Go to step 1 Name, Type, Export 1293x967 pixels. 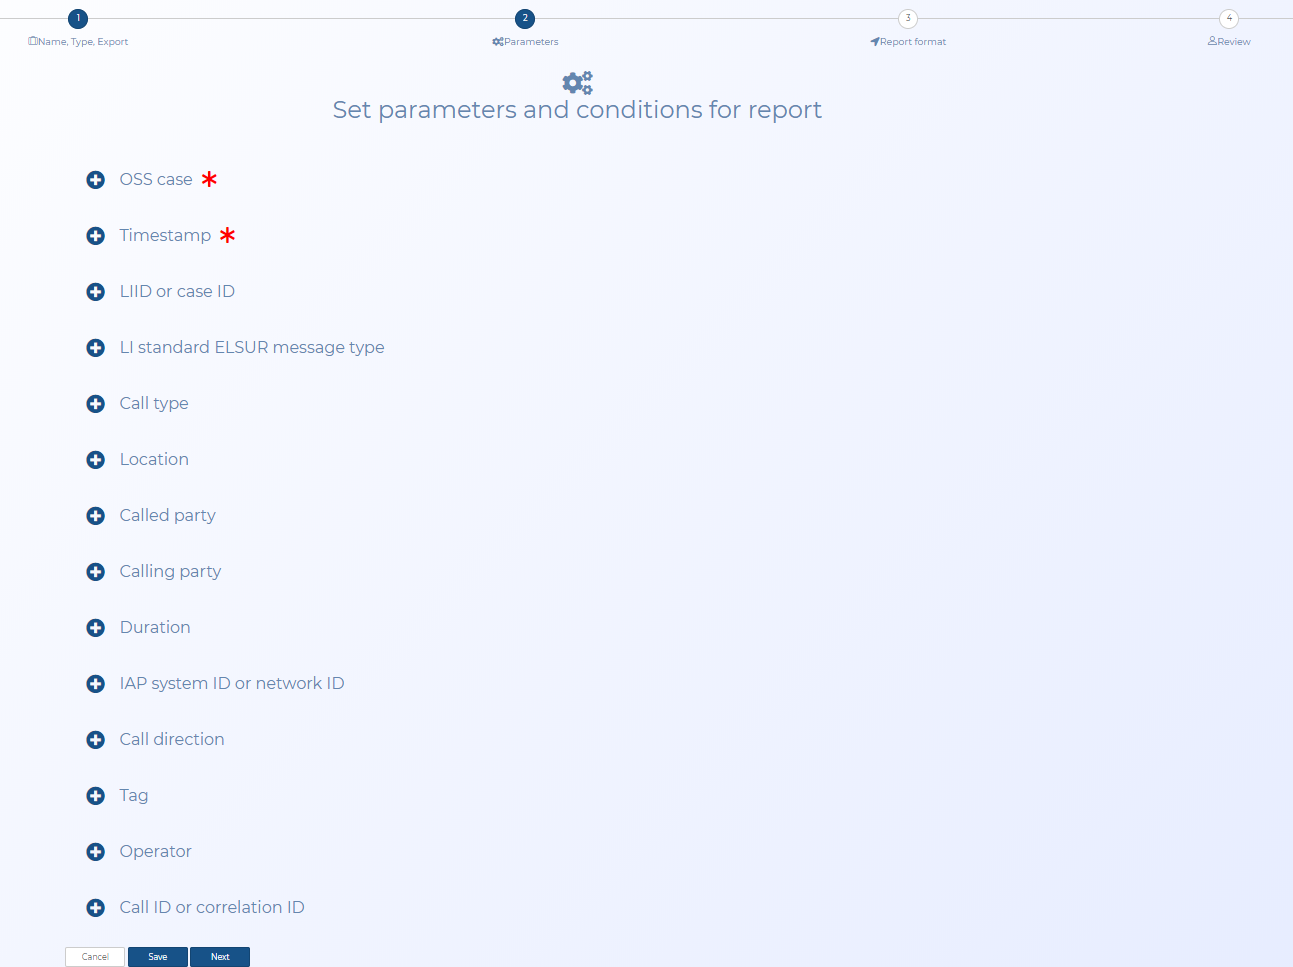pos(78,19)
